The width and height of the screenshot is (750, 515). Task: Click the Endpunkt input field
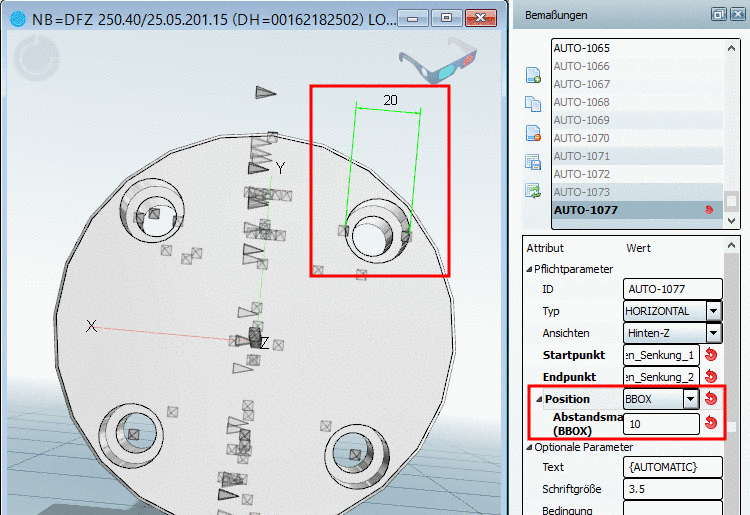[x=662, y=377]
